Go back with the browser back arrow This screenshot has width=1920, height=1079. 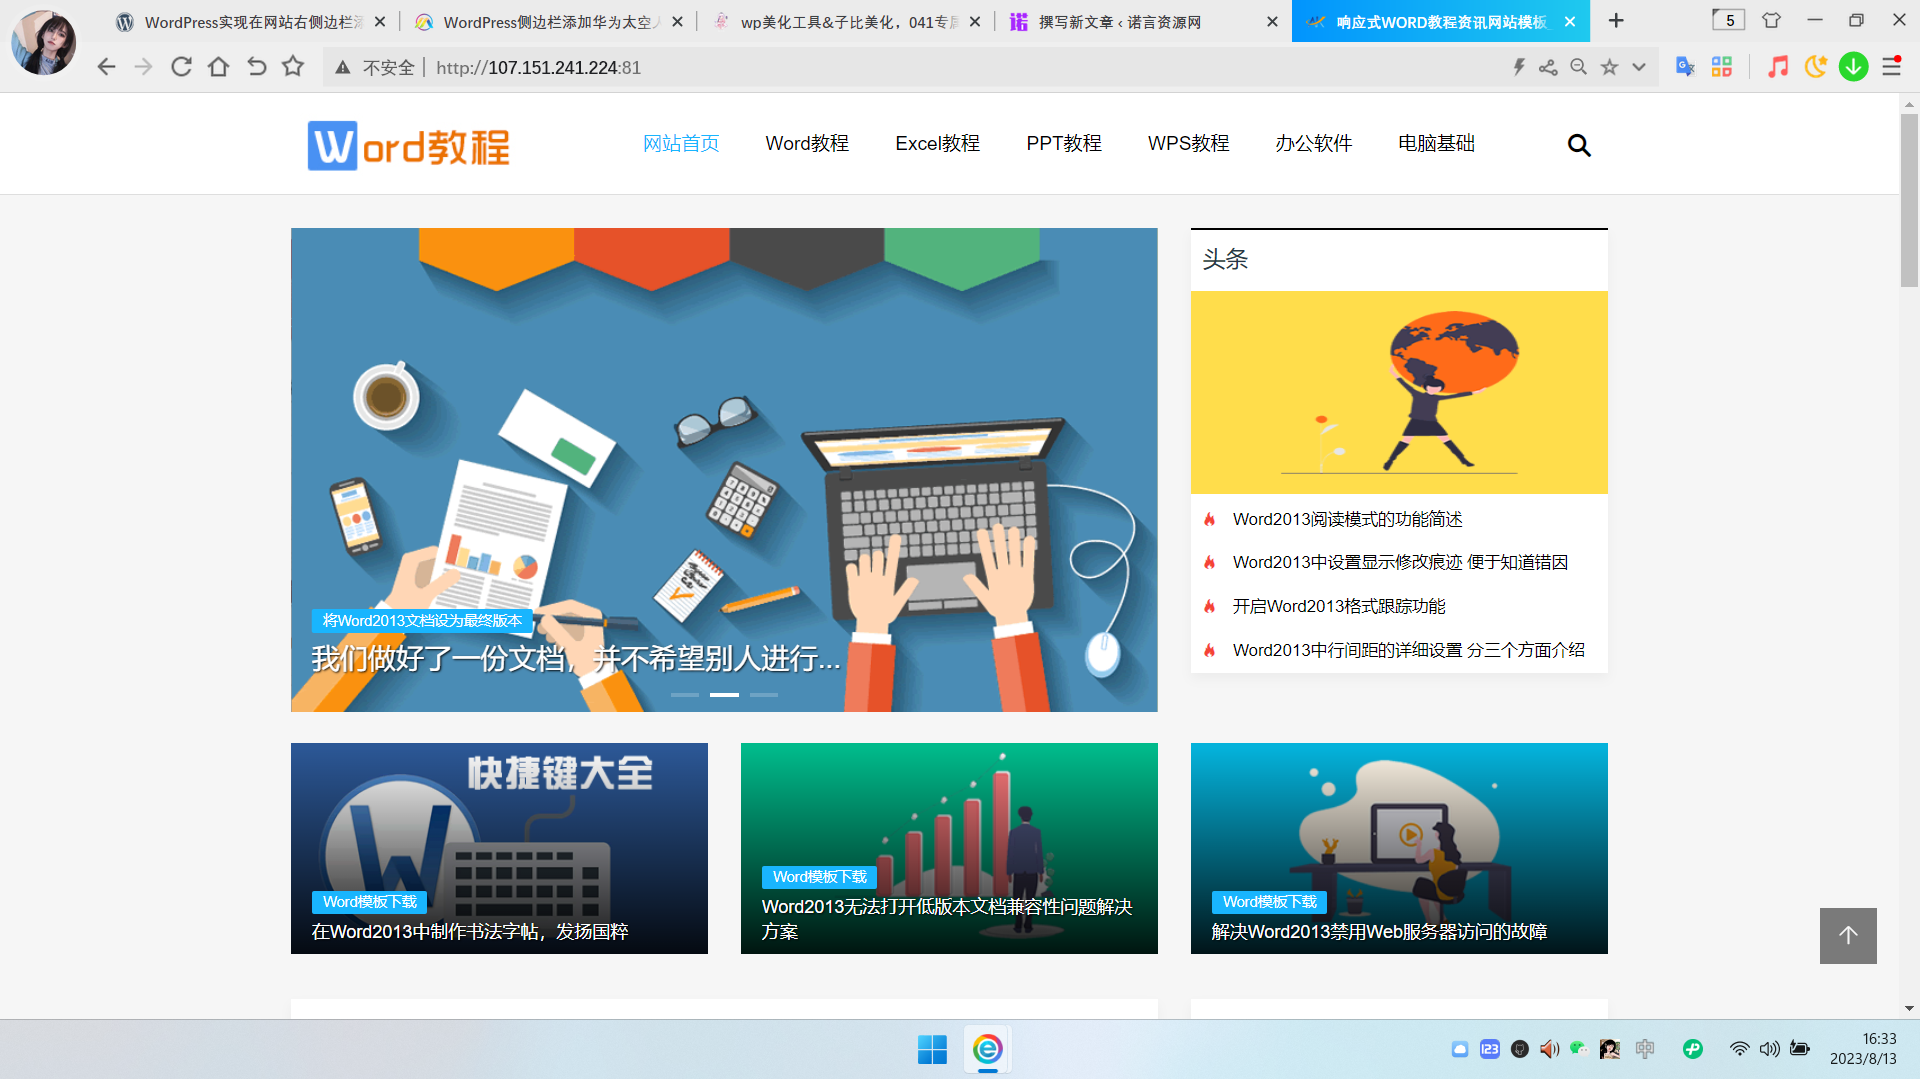(106, 67)
